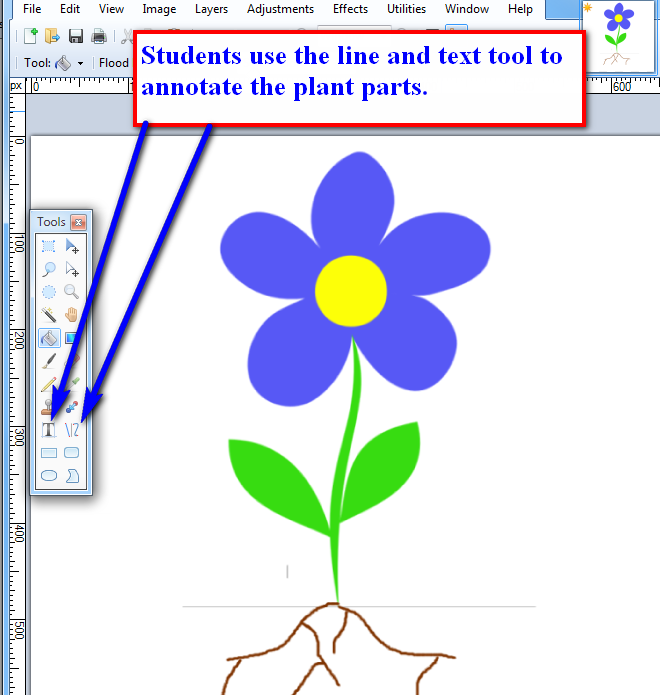Click the flower image thumbnail tab
Viewport: 660px width, 695px height.
pyautogui.click(x=618, y=36)
